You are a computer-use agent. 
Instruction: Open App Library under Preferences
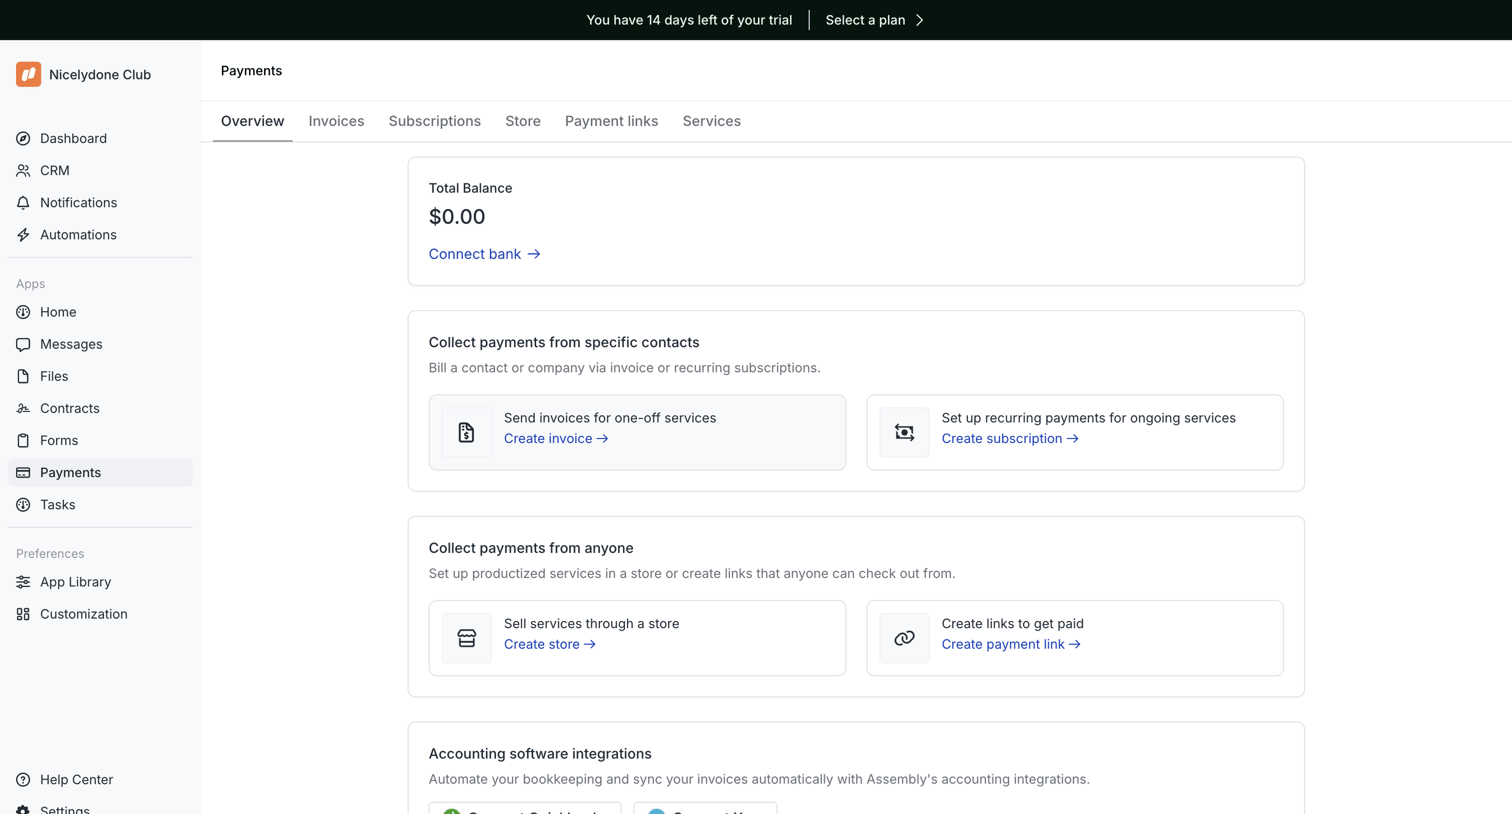pos(100,582)
